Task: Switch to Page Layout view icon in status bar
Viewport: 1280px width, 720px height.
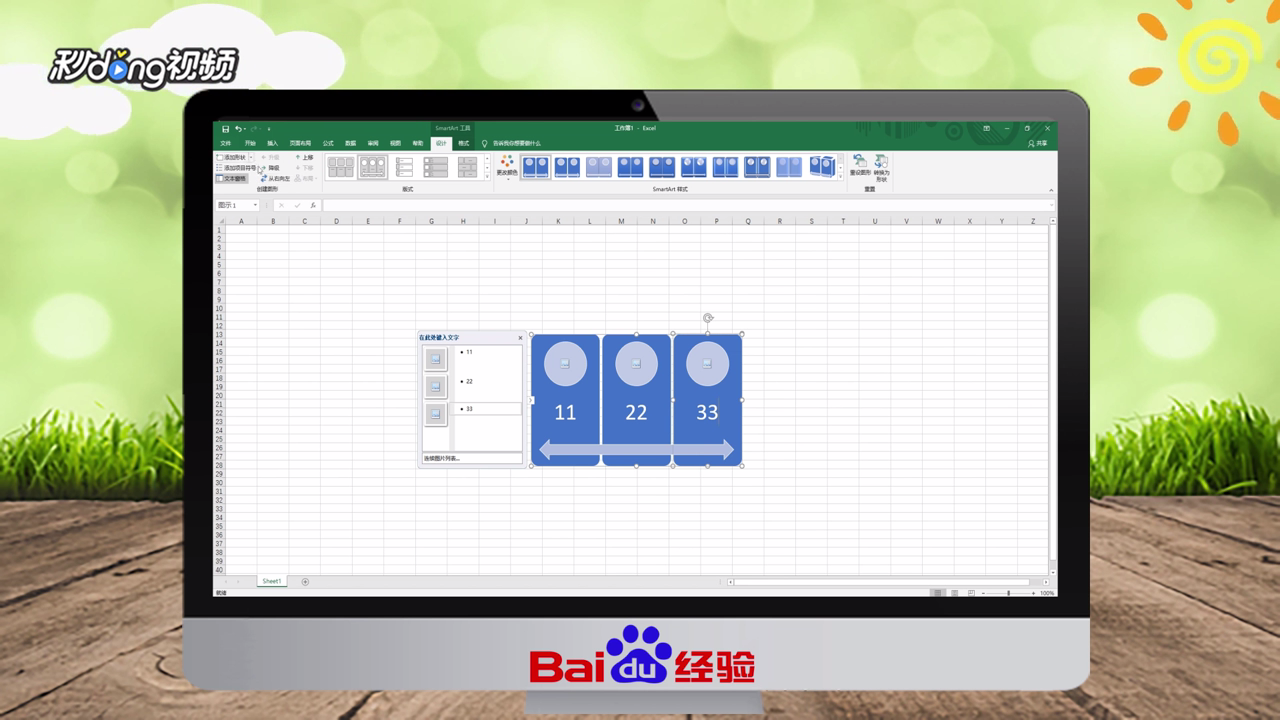Action: click(955, 593)
